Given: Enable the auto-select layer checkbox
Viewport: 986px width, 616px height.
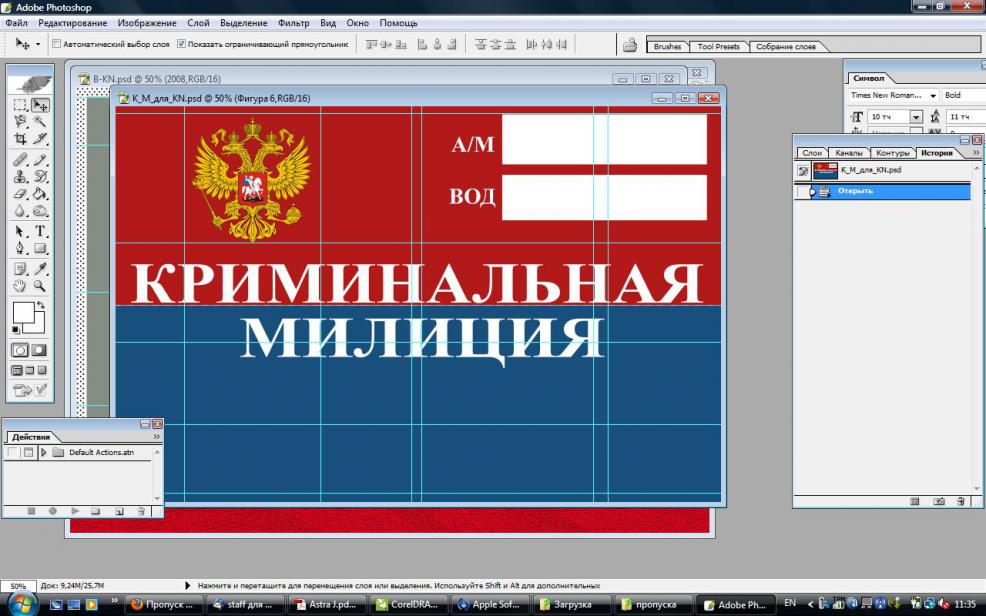Looking at the screenshot, I should [x=56, y=44].
